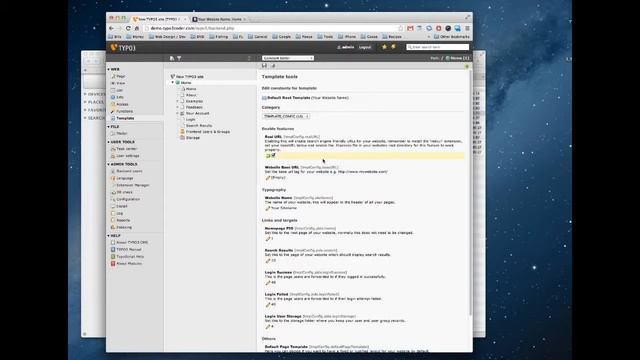Open the List module in the sidebar
Image resolution: width=640 pixels, height=360 pixels.
coord(120,90)
